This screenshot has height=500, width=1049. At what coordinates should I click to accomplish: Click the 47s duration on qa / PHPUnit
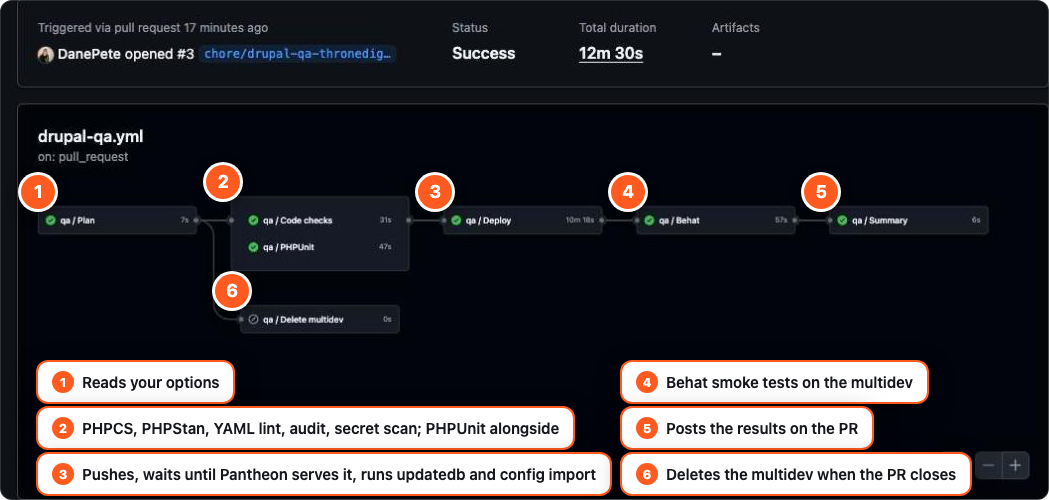coord(385,247)
